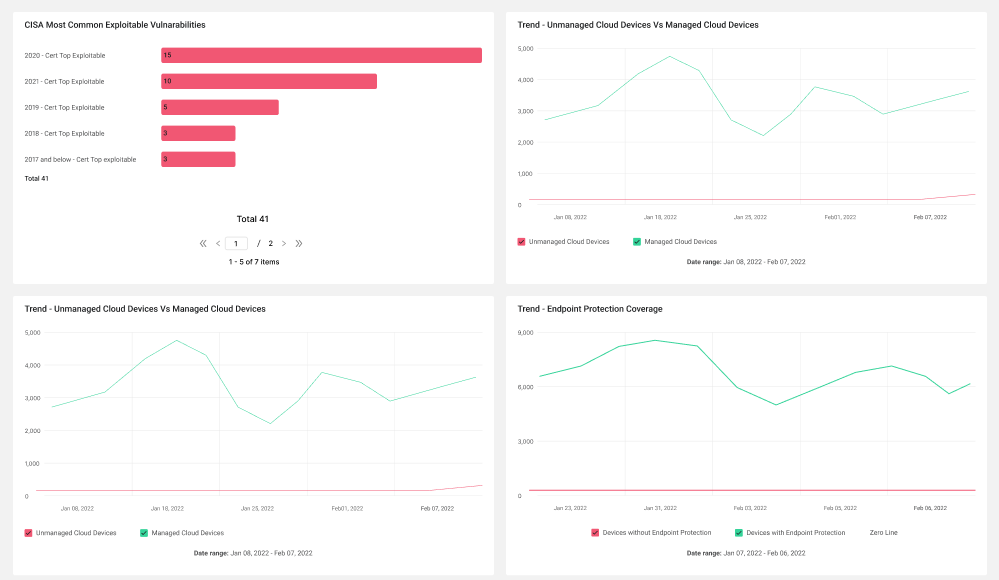The height and width of the screenshot is (580, 999).
Task: Click the CISA Most Common Exploitable Vulnerabilities title
Action: coord(115,25)
